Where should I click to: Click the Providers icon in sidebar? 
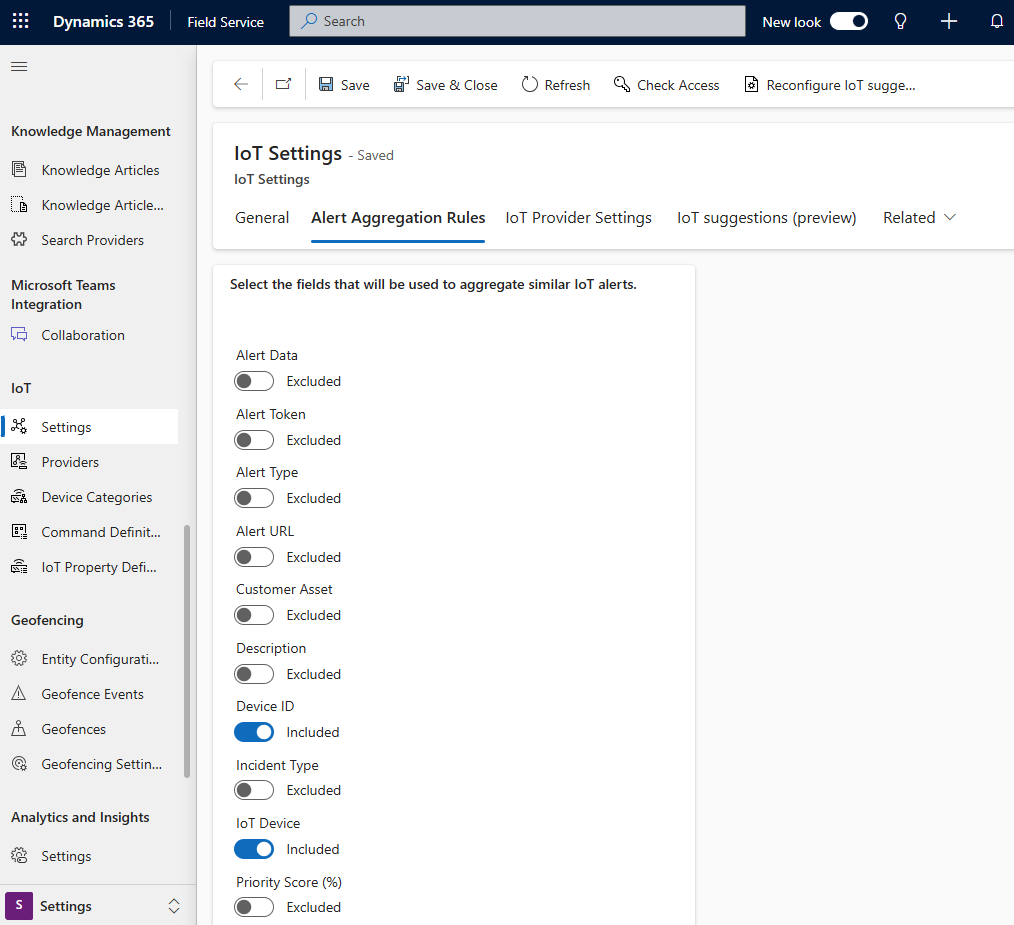click(x=19, y=461)
